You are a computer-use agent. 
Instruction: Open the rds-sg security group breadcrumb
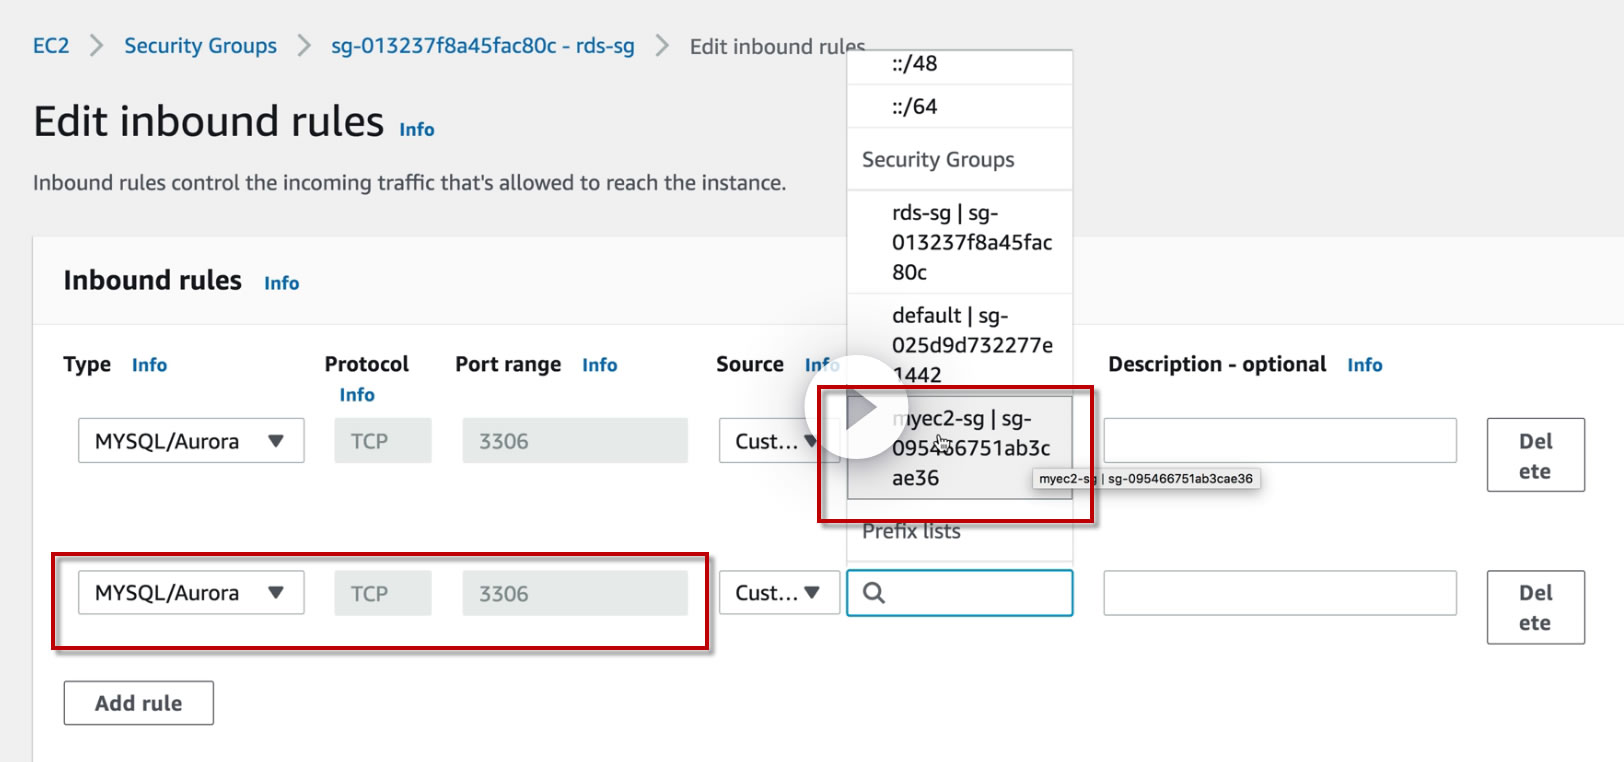click(x=482, y=46)
